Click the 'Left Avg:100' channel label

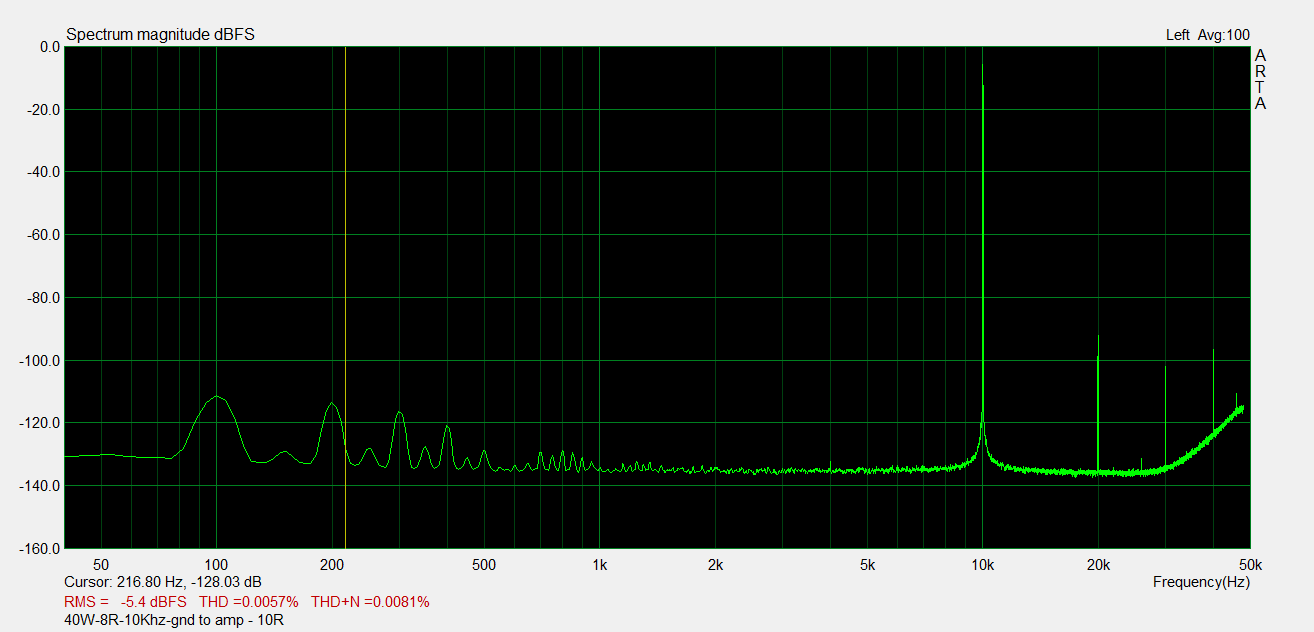pyautogui.click(x=1208, y=35)
